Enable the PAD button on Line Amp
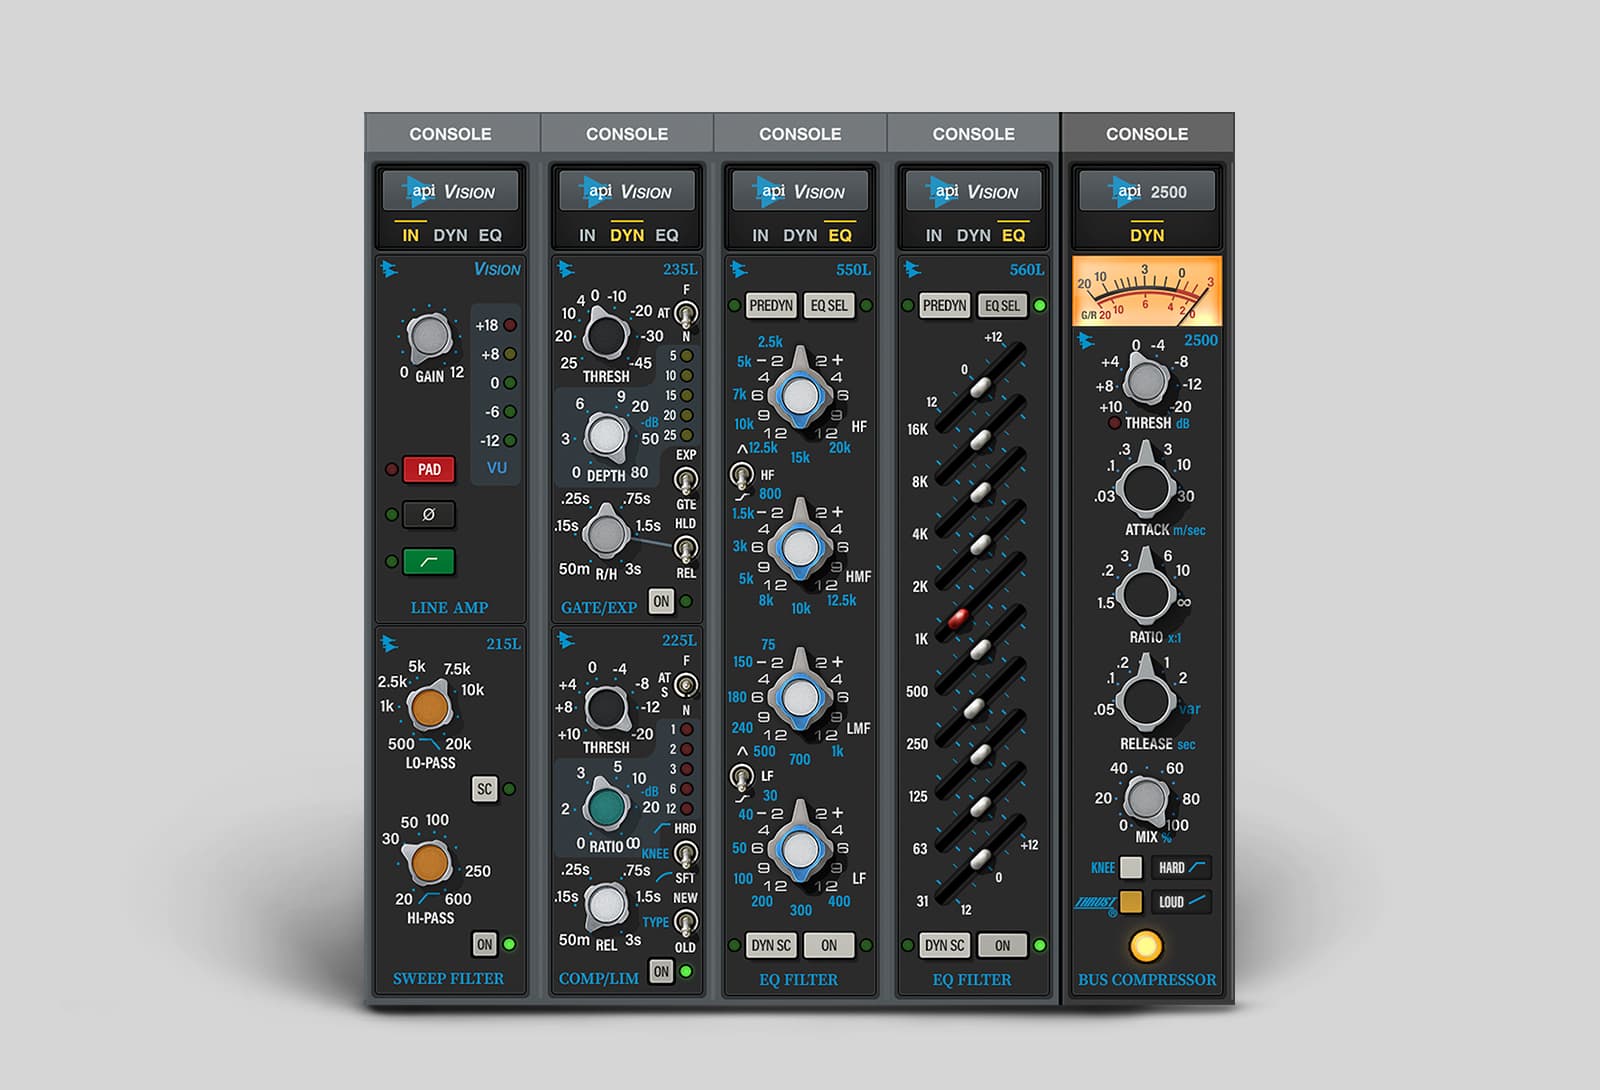 430,469
